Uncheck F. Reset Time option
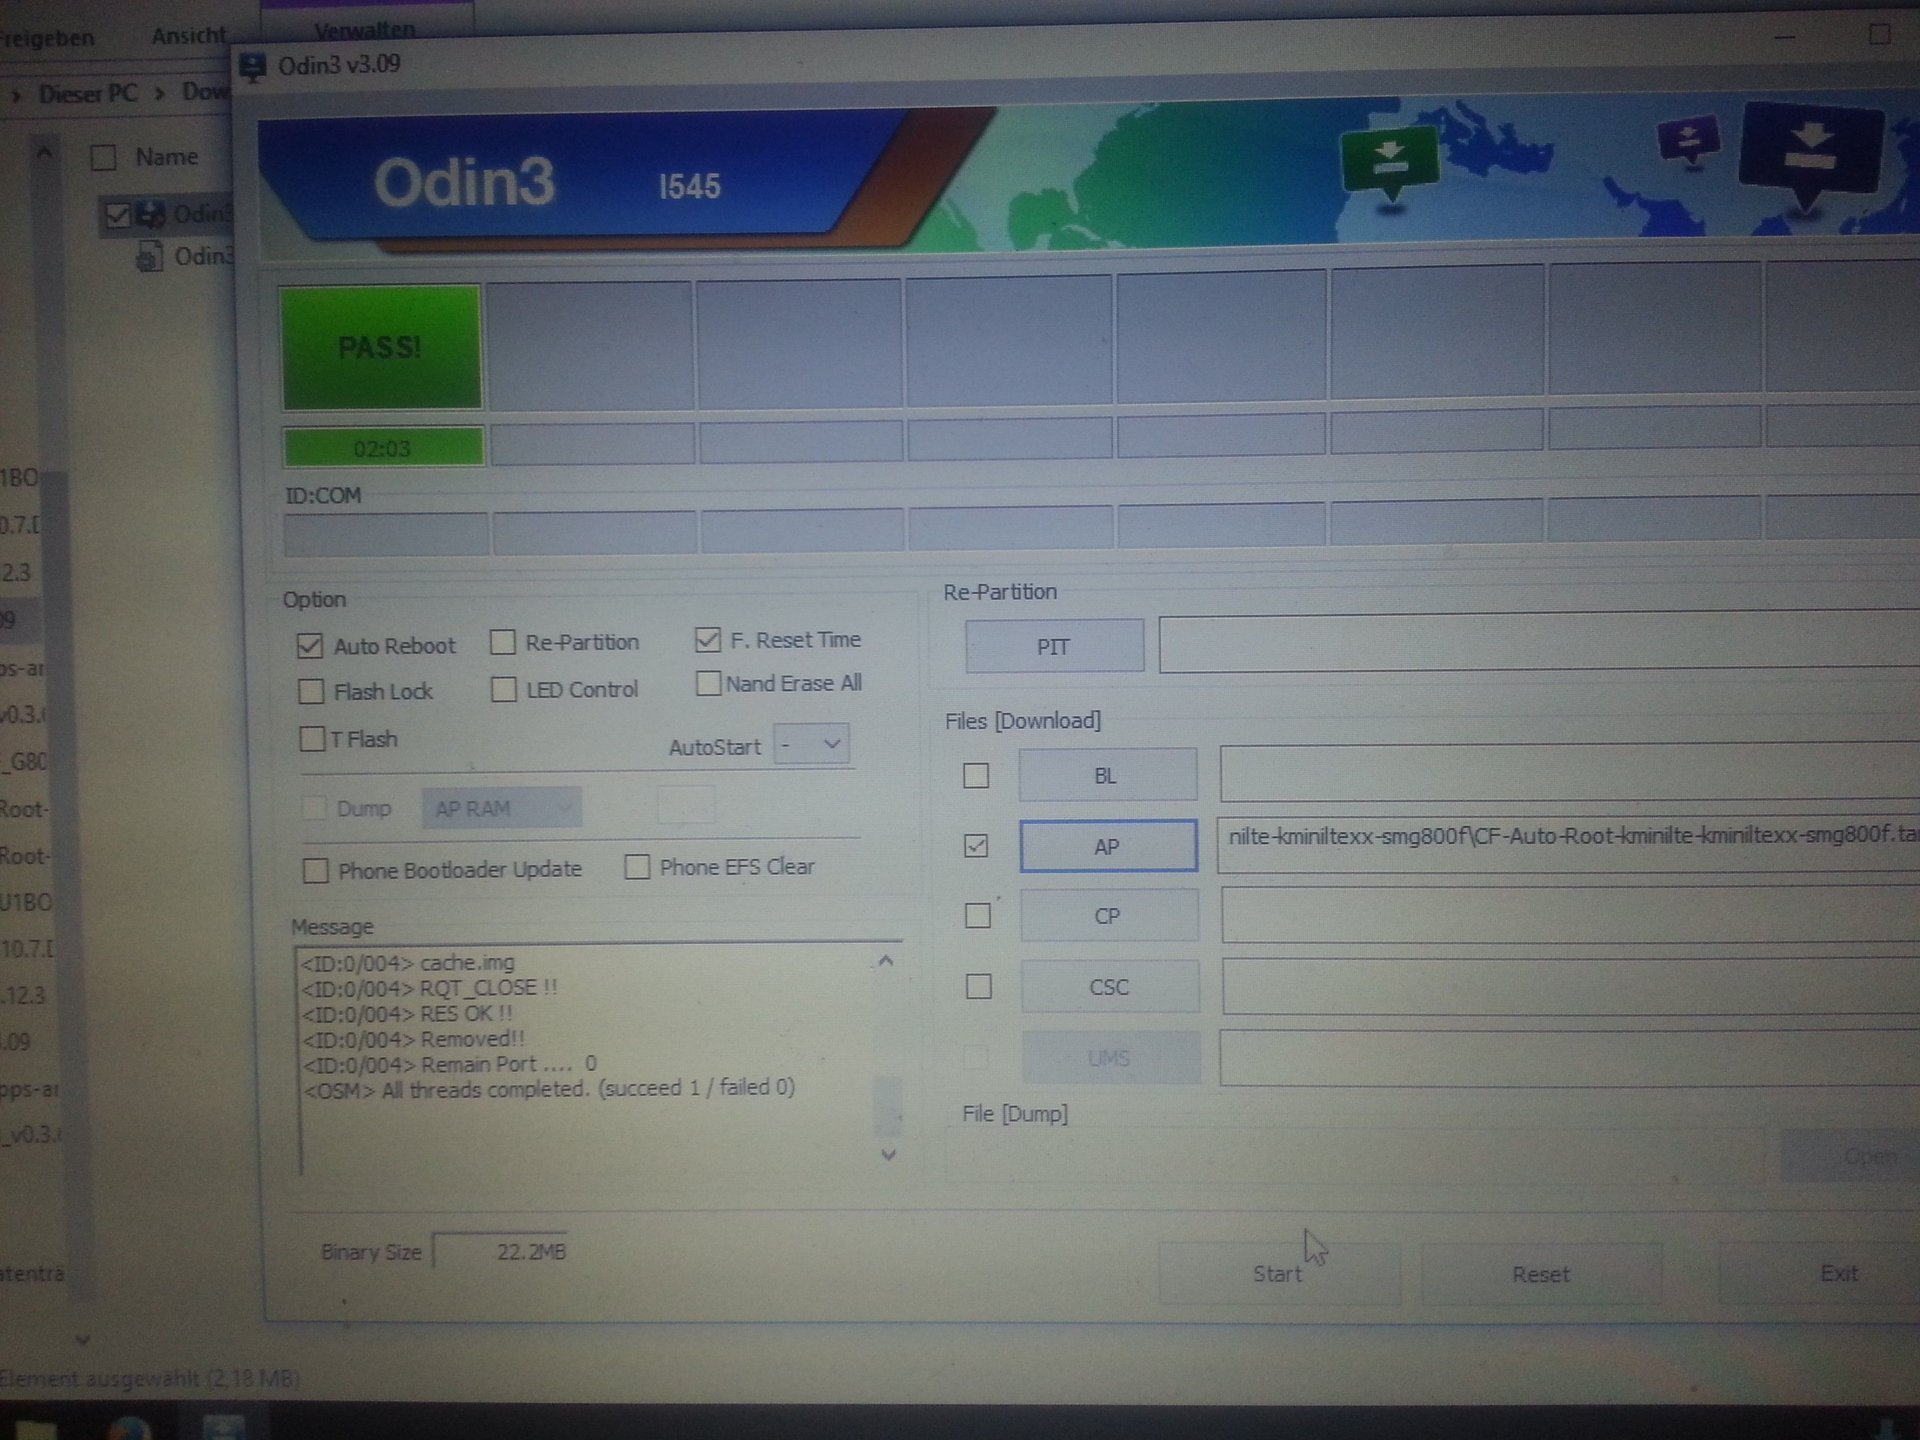 click(x=708, y=639)
